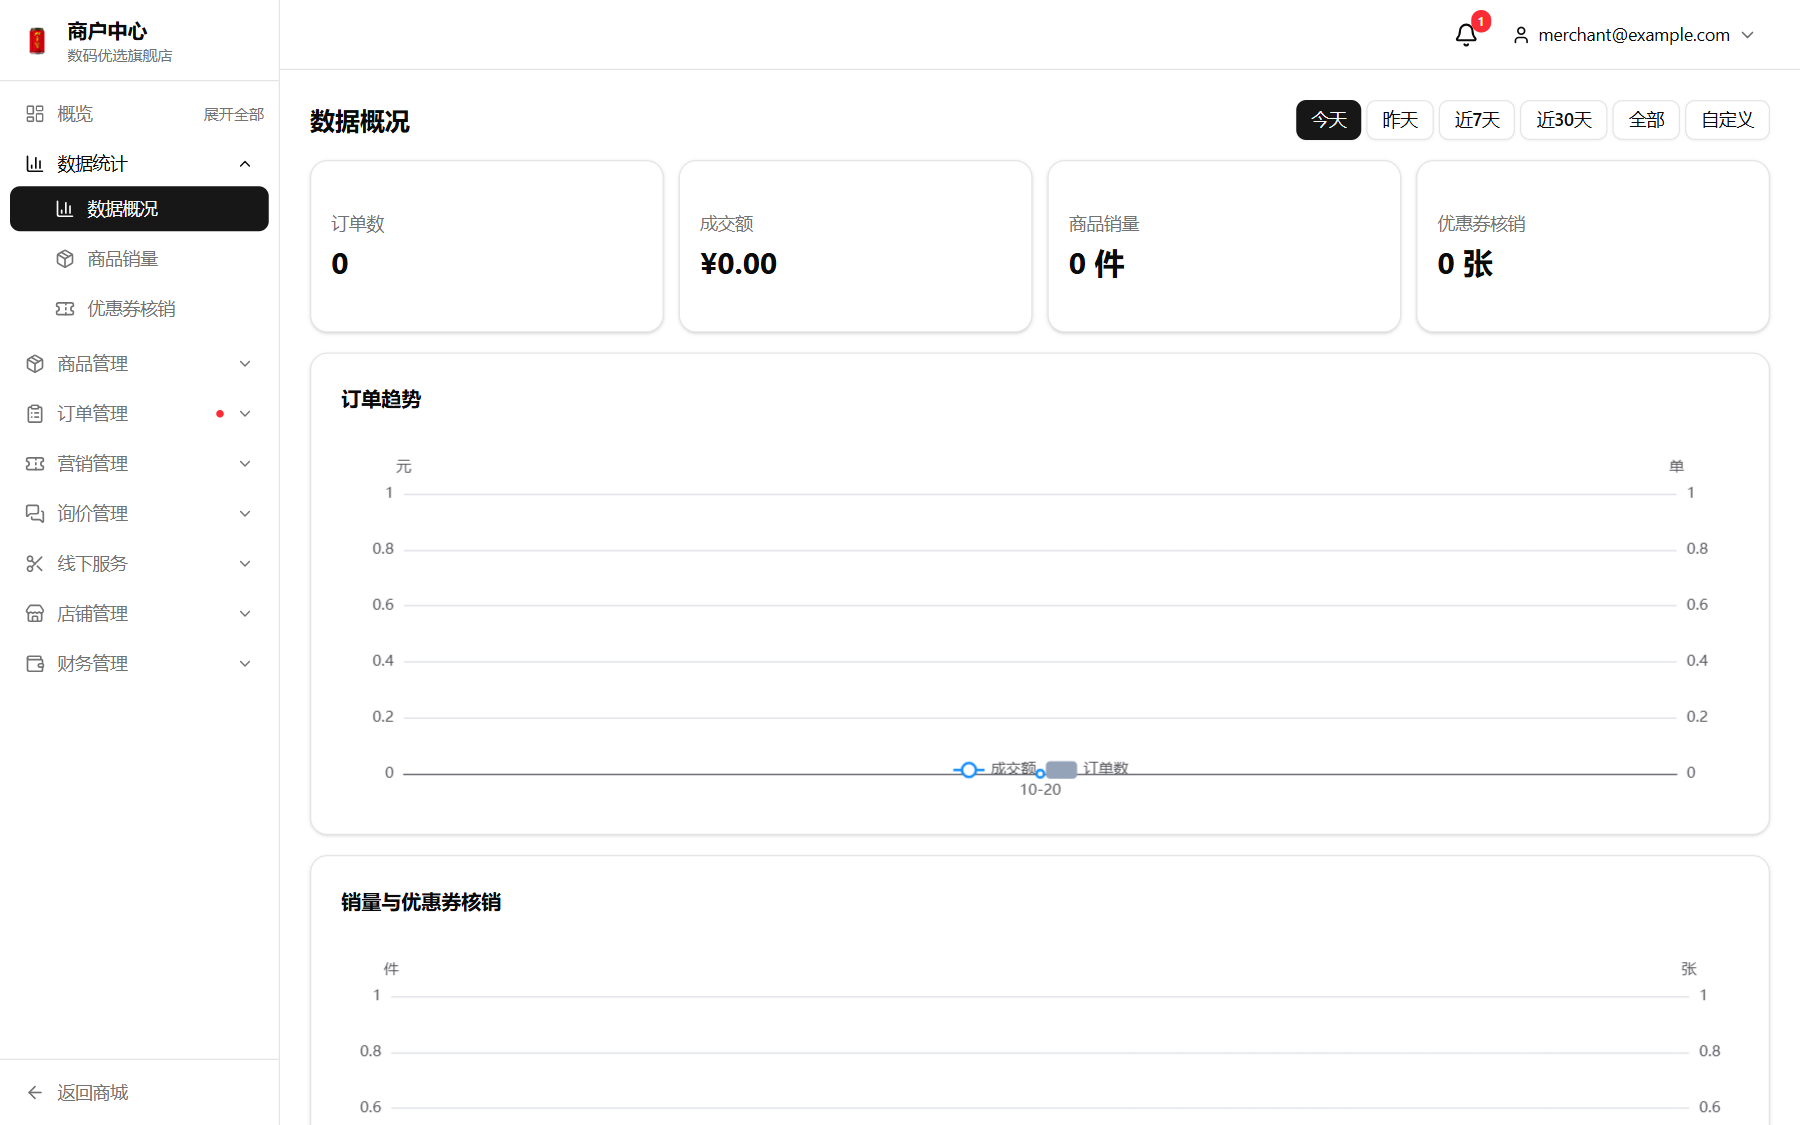This screenshot has height=1125, width=1800.
Task: Click the user profile icon
Action: pos(1521,35)
